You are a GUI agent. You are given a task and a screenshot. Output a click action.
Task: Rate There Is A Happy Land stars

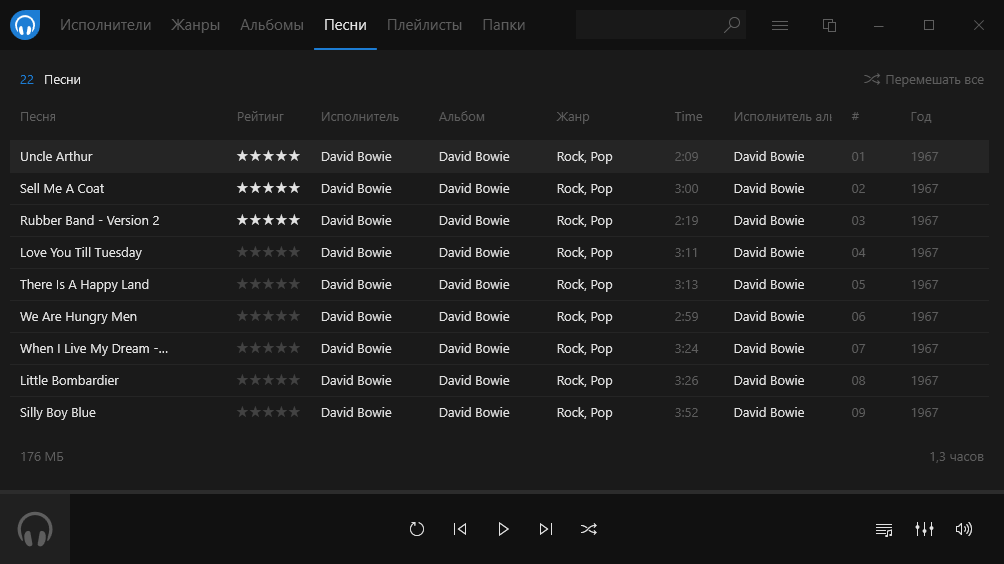pos(268,284)
